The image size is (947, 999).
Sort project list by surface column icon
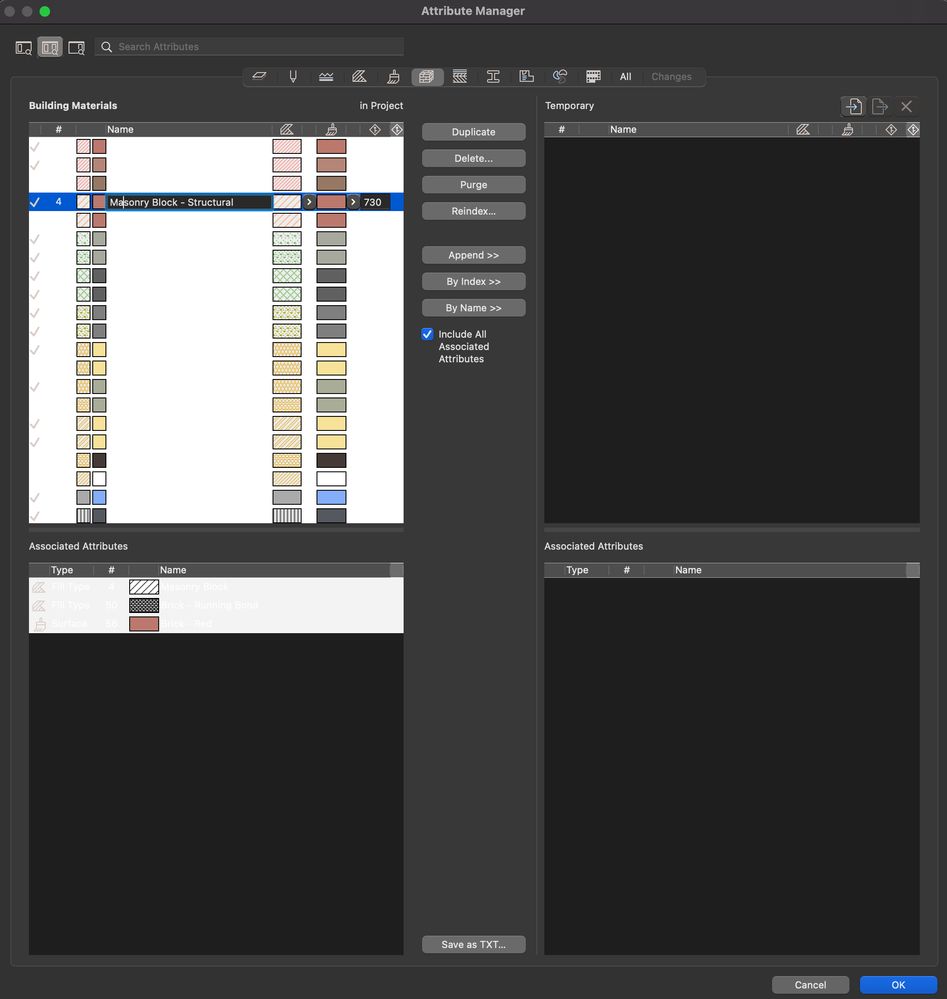(x=331, y=129)
